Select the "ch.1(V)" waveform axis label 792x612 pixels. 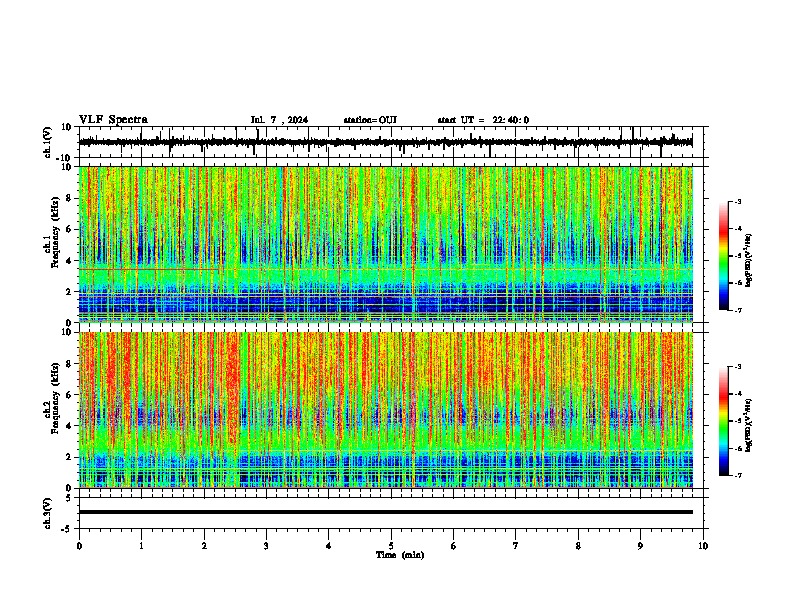[48, 142]
